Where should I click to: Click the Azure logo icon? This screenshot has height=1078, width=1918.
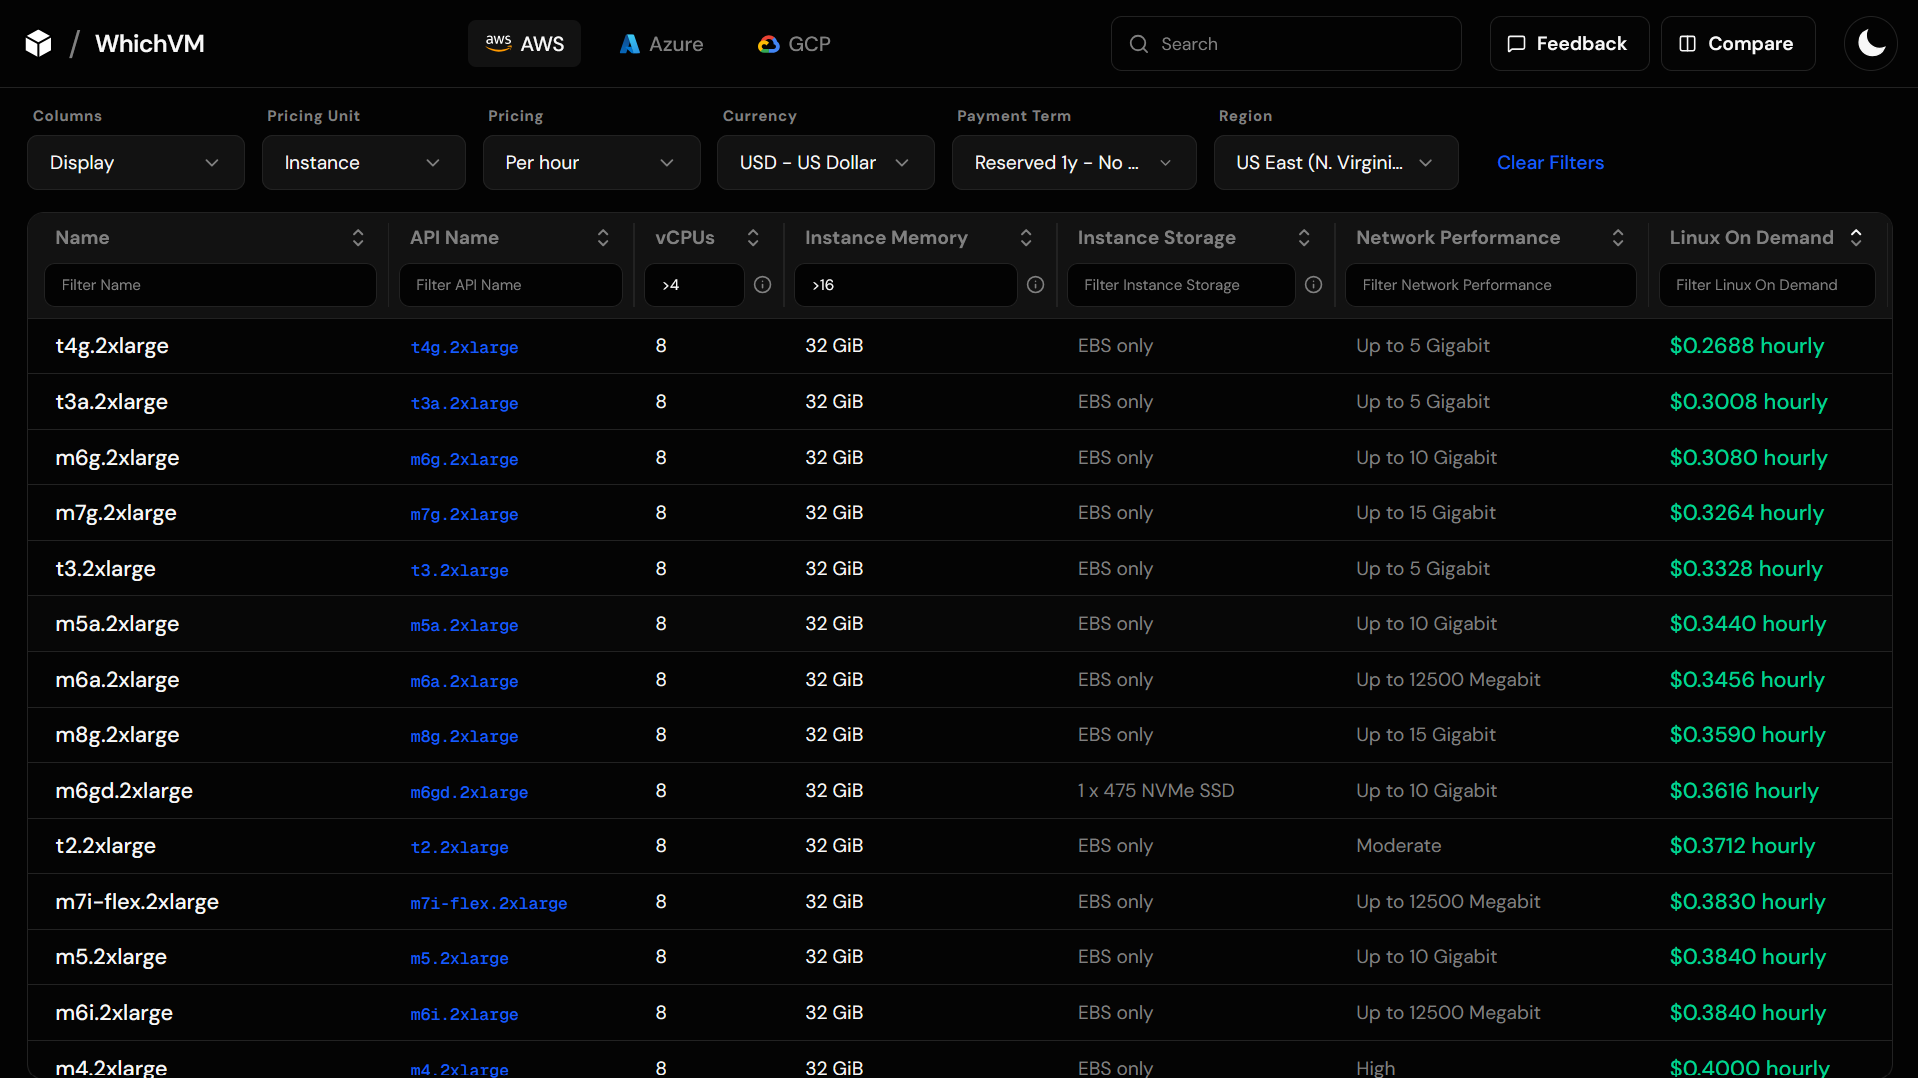(x=628, y=43)
